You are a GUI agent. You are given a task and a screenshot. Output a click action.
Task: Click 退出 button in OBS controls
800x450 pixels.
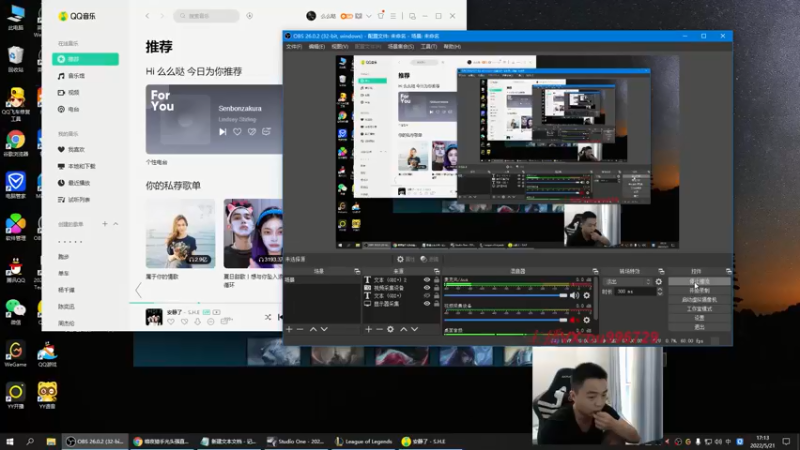(x=699, y=327)
